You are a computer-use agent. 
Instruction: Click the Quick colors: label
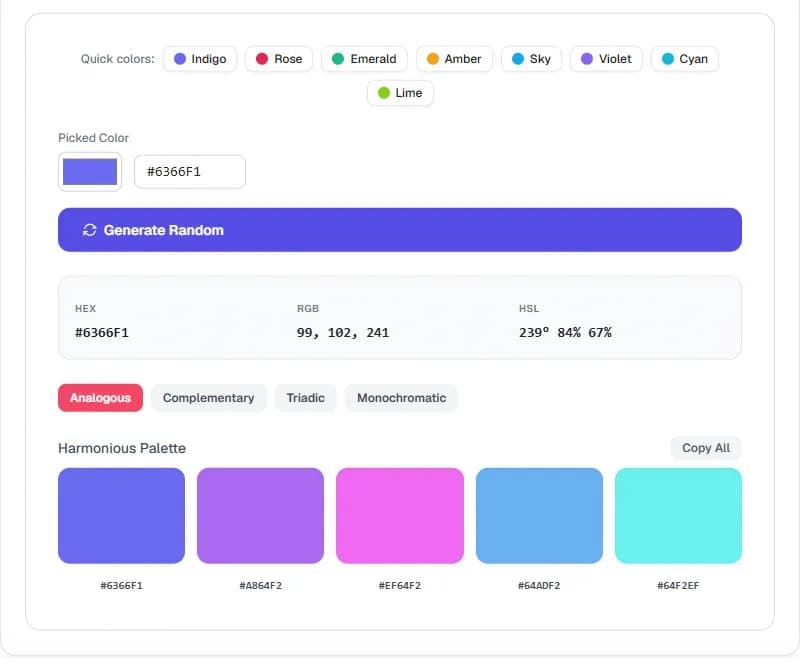point(117,59)
